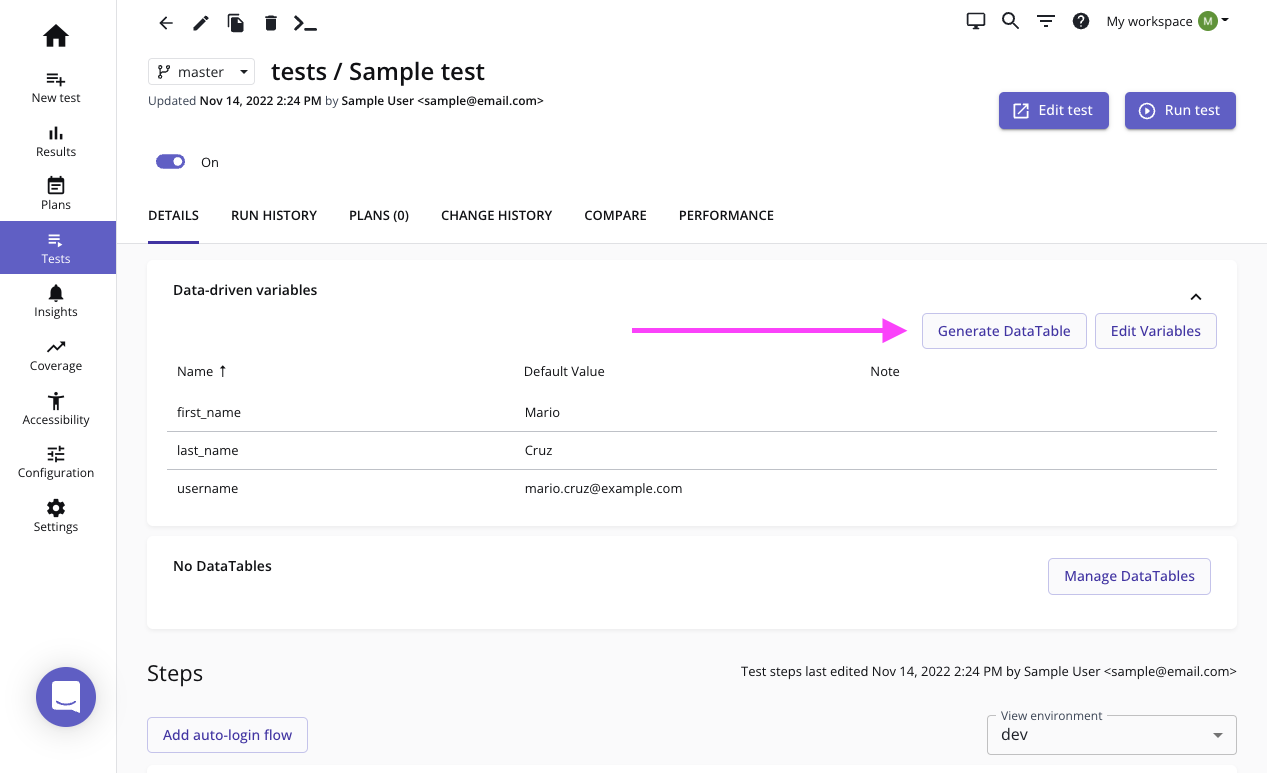The width and height of the screenshot is (1267, 773).
Task: Open the View environment dev dropdown
Action: click(1112, 735)
